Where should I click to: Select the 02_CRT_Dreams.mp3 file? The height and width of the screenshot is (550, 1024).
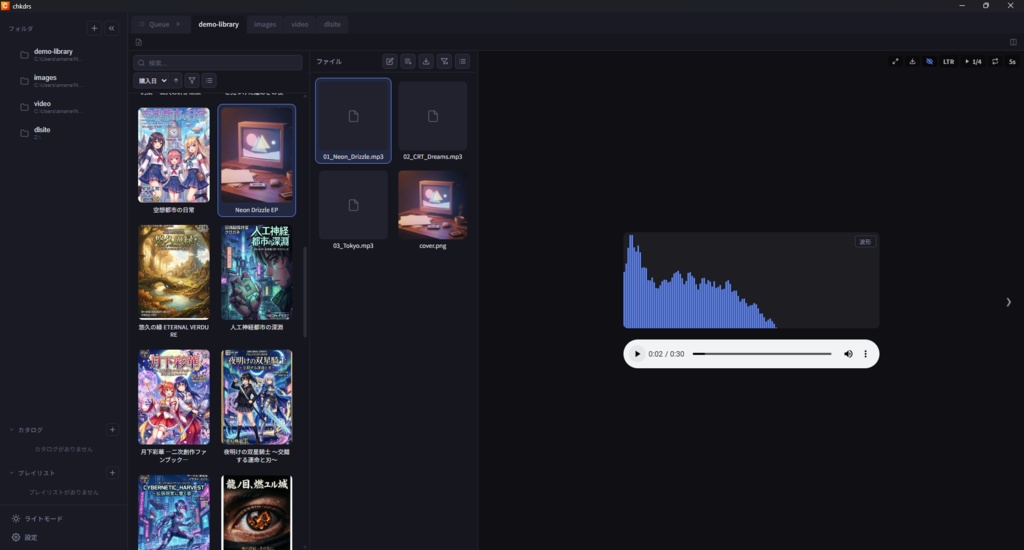pos(432,121)
